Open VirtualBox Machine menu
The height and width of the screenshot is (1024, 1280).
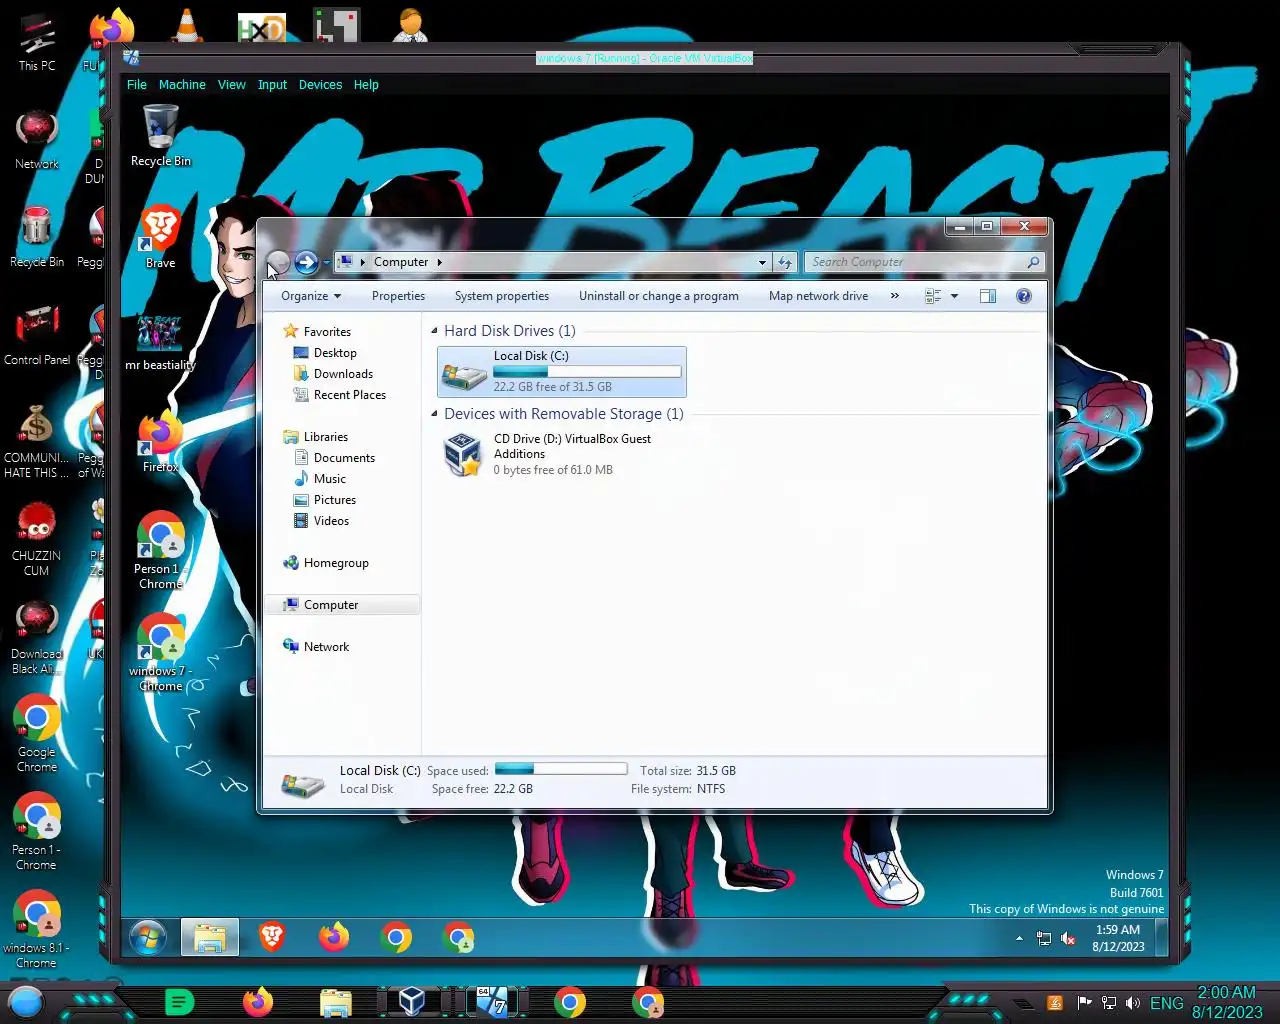tap(182, 85)
